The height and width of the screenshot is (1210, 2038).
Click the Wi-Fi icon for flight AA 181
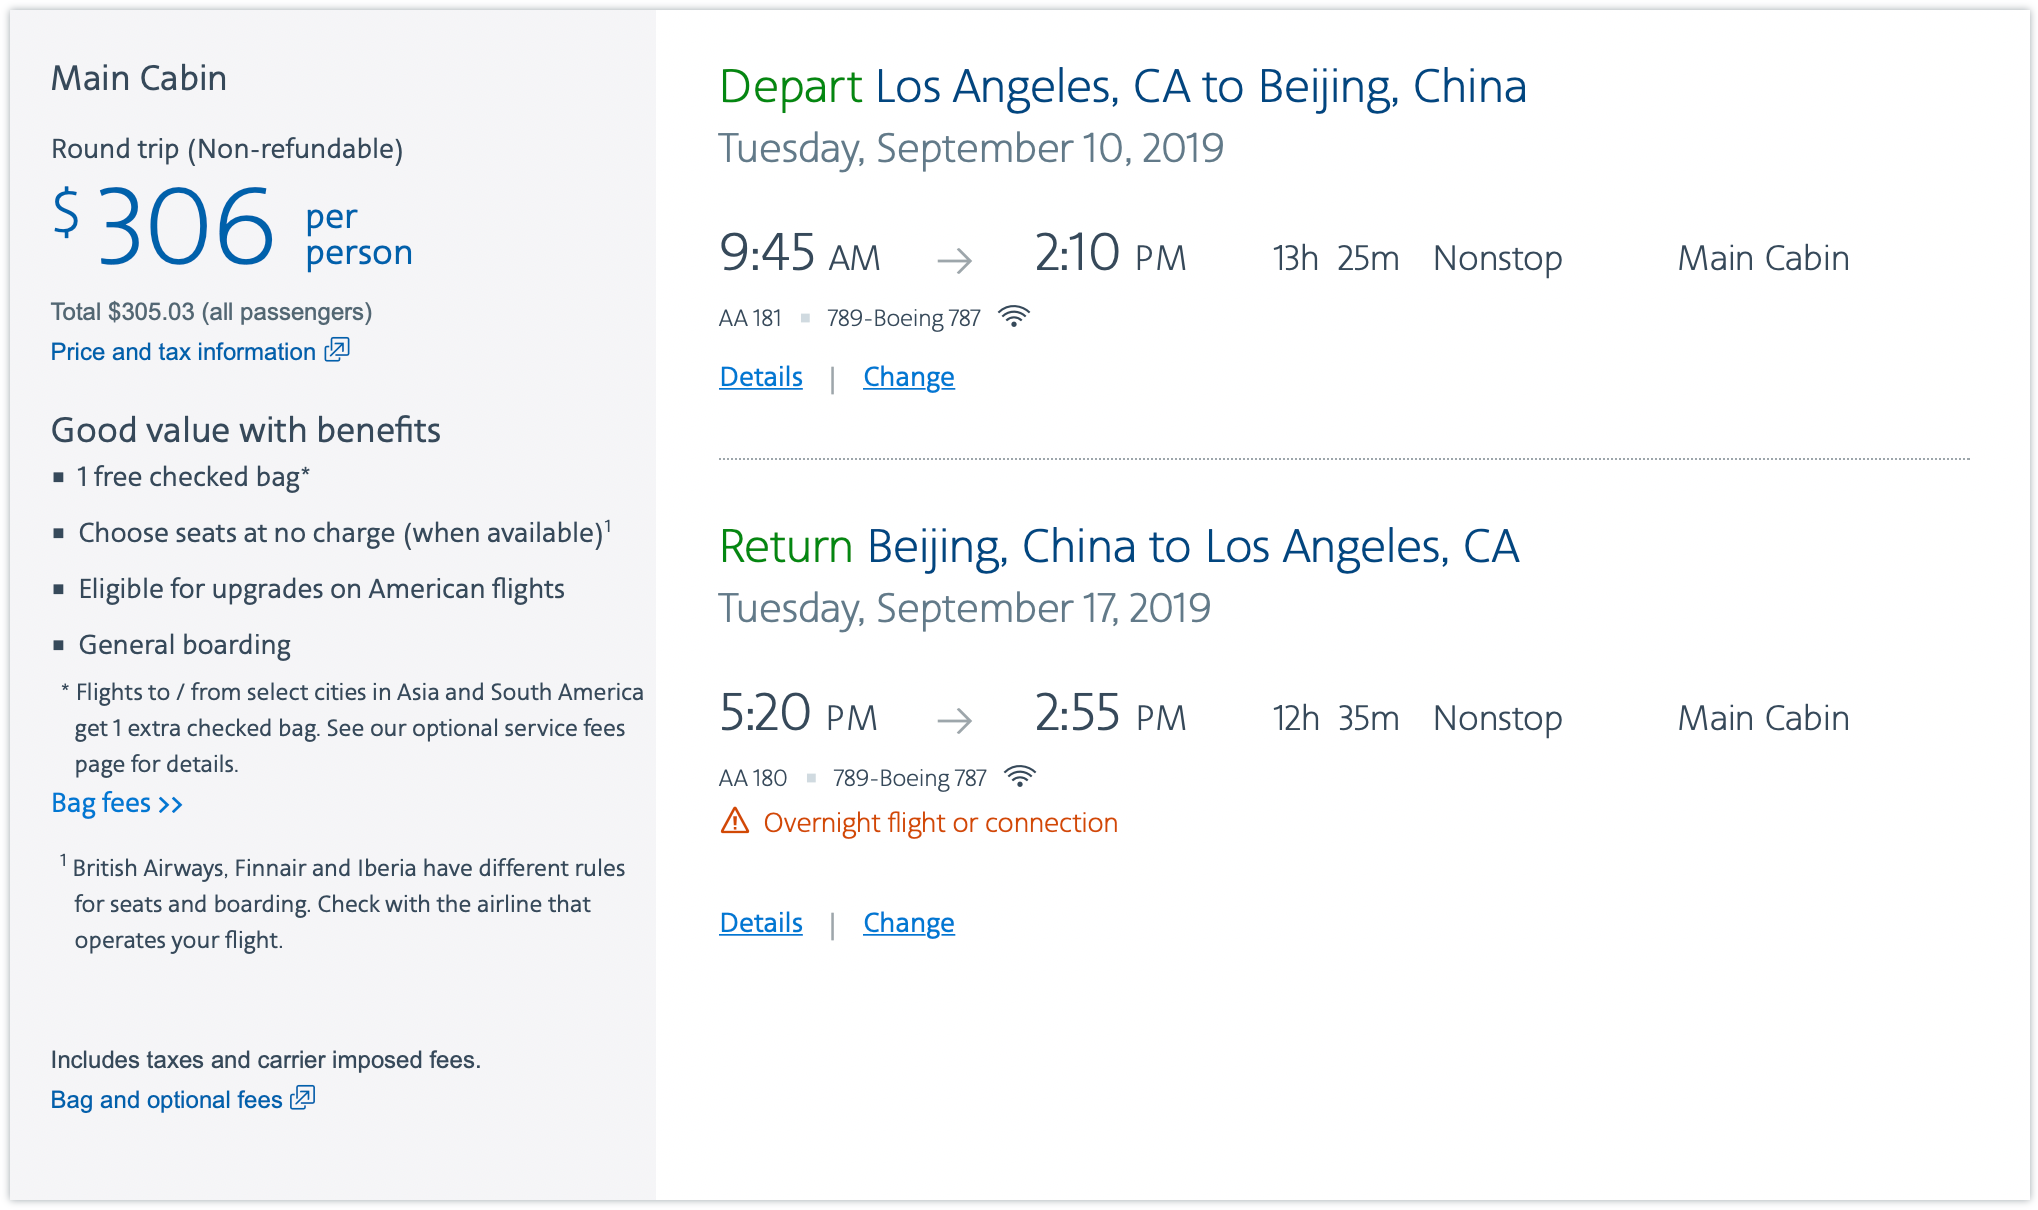coord(1014,317)
